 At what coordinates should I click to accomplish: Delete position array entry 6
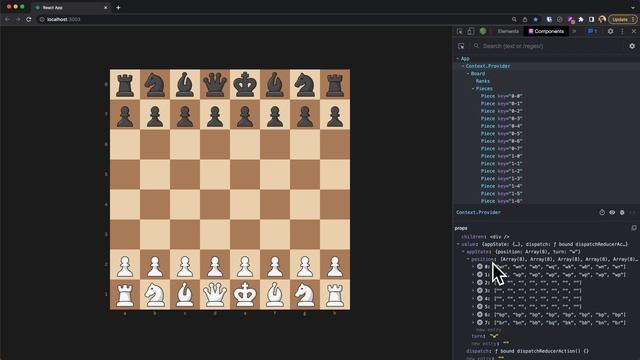point(480,315)
